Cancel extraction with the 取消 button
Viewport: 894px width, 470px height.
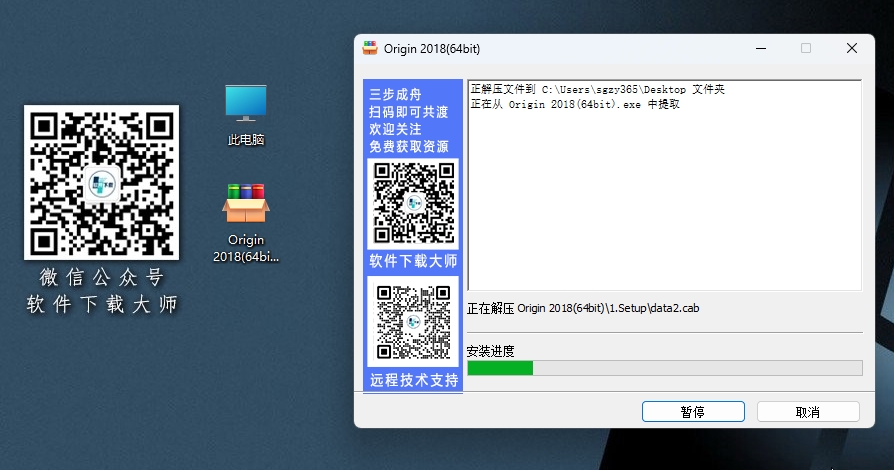coord(808,411)
